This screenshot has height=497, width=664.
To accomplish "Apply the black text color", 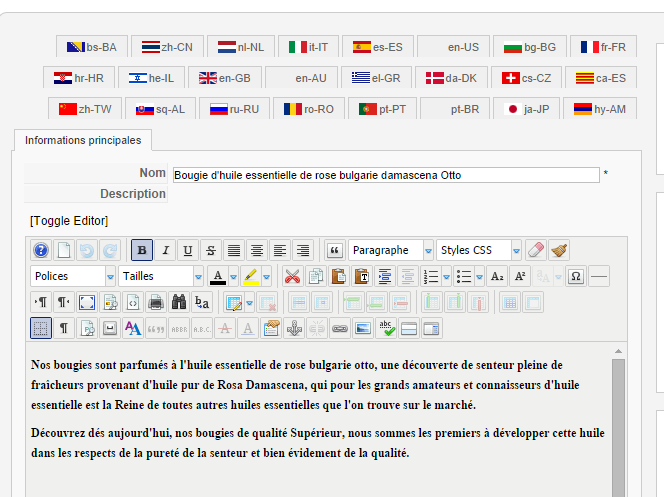I will 218,276.
